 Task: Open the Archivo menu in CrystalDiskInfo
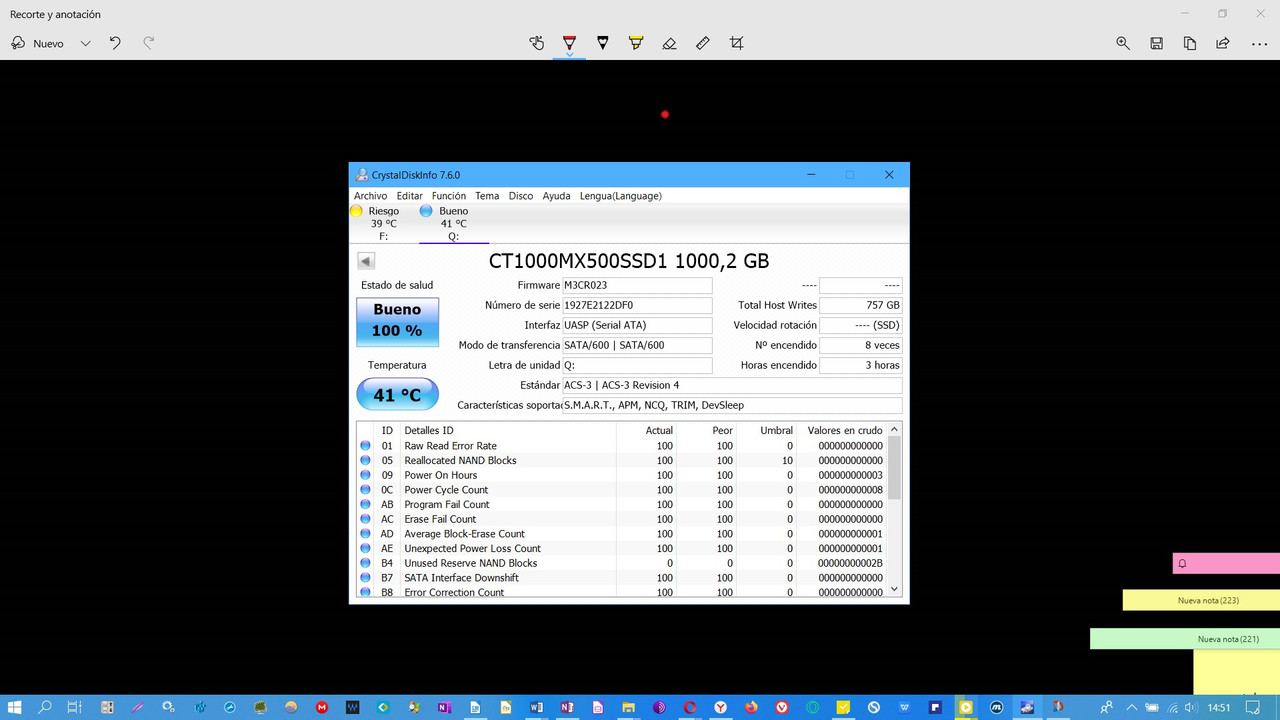(x=370, y=196)
